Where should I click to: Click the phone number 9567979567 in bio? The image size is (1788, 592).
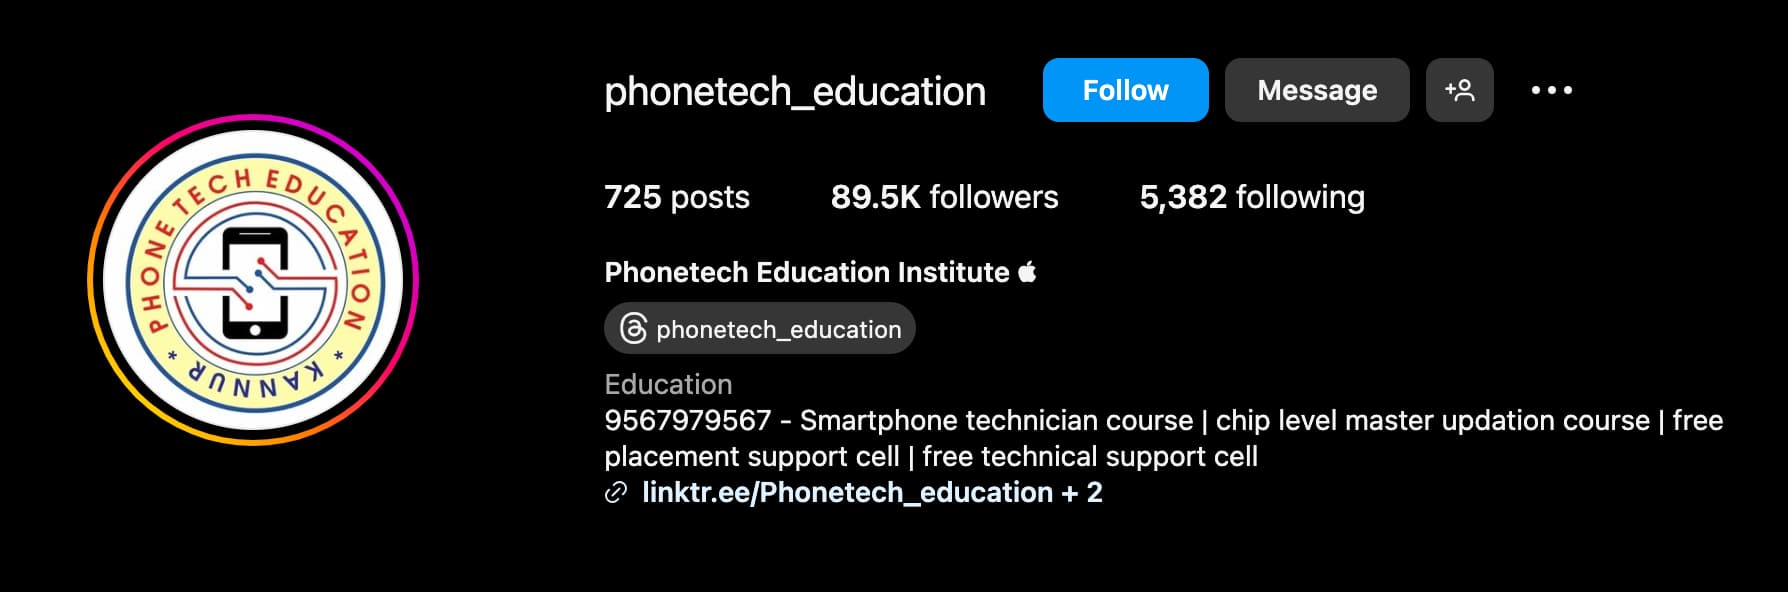pyautogui.click(x=687, y=420)
